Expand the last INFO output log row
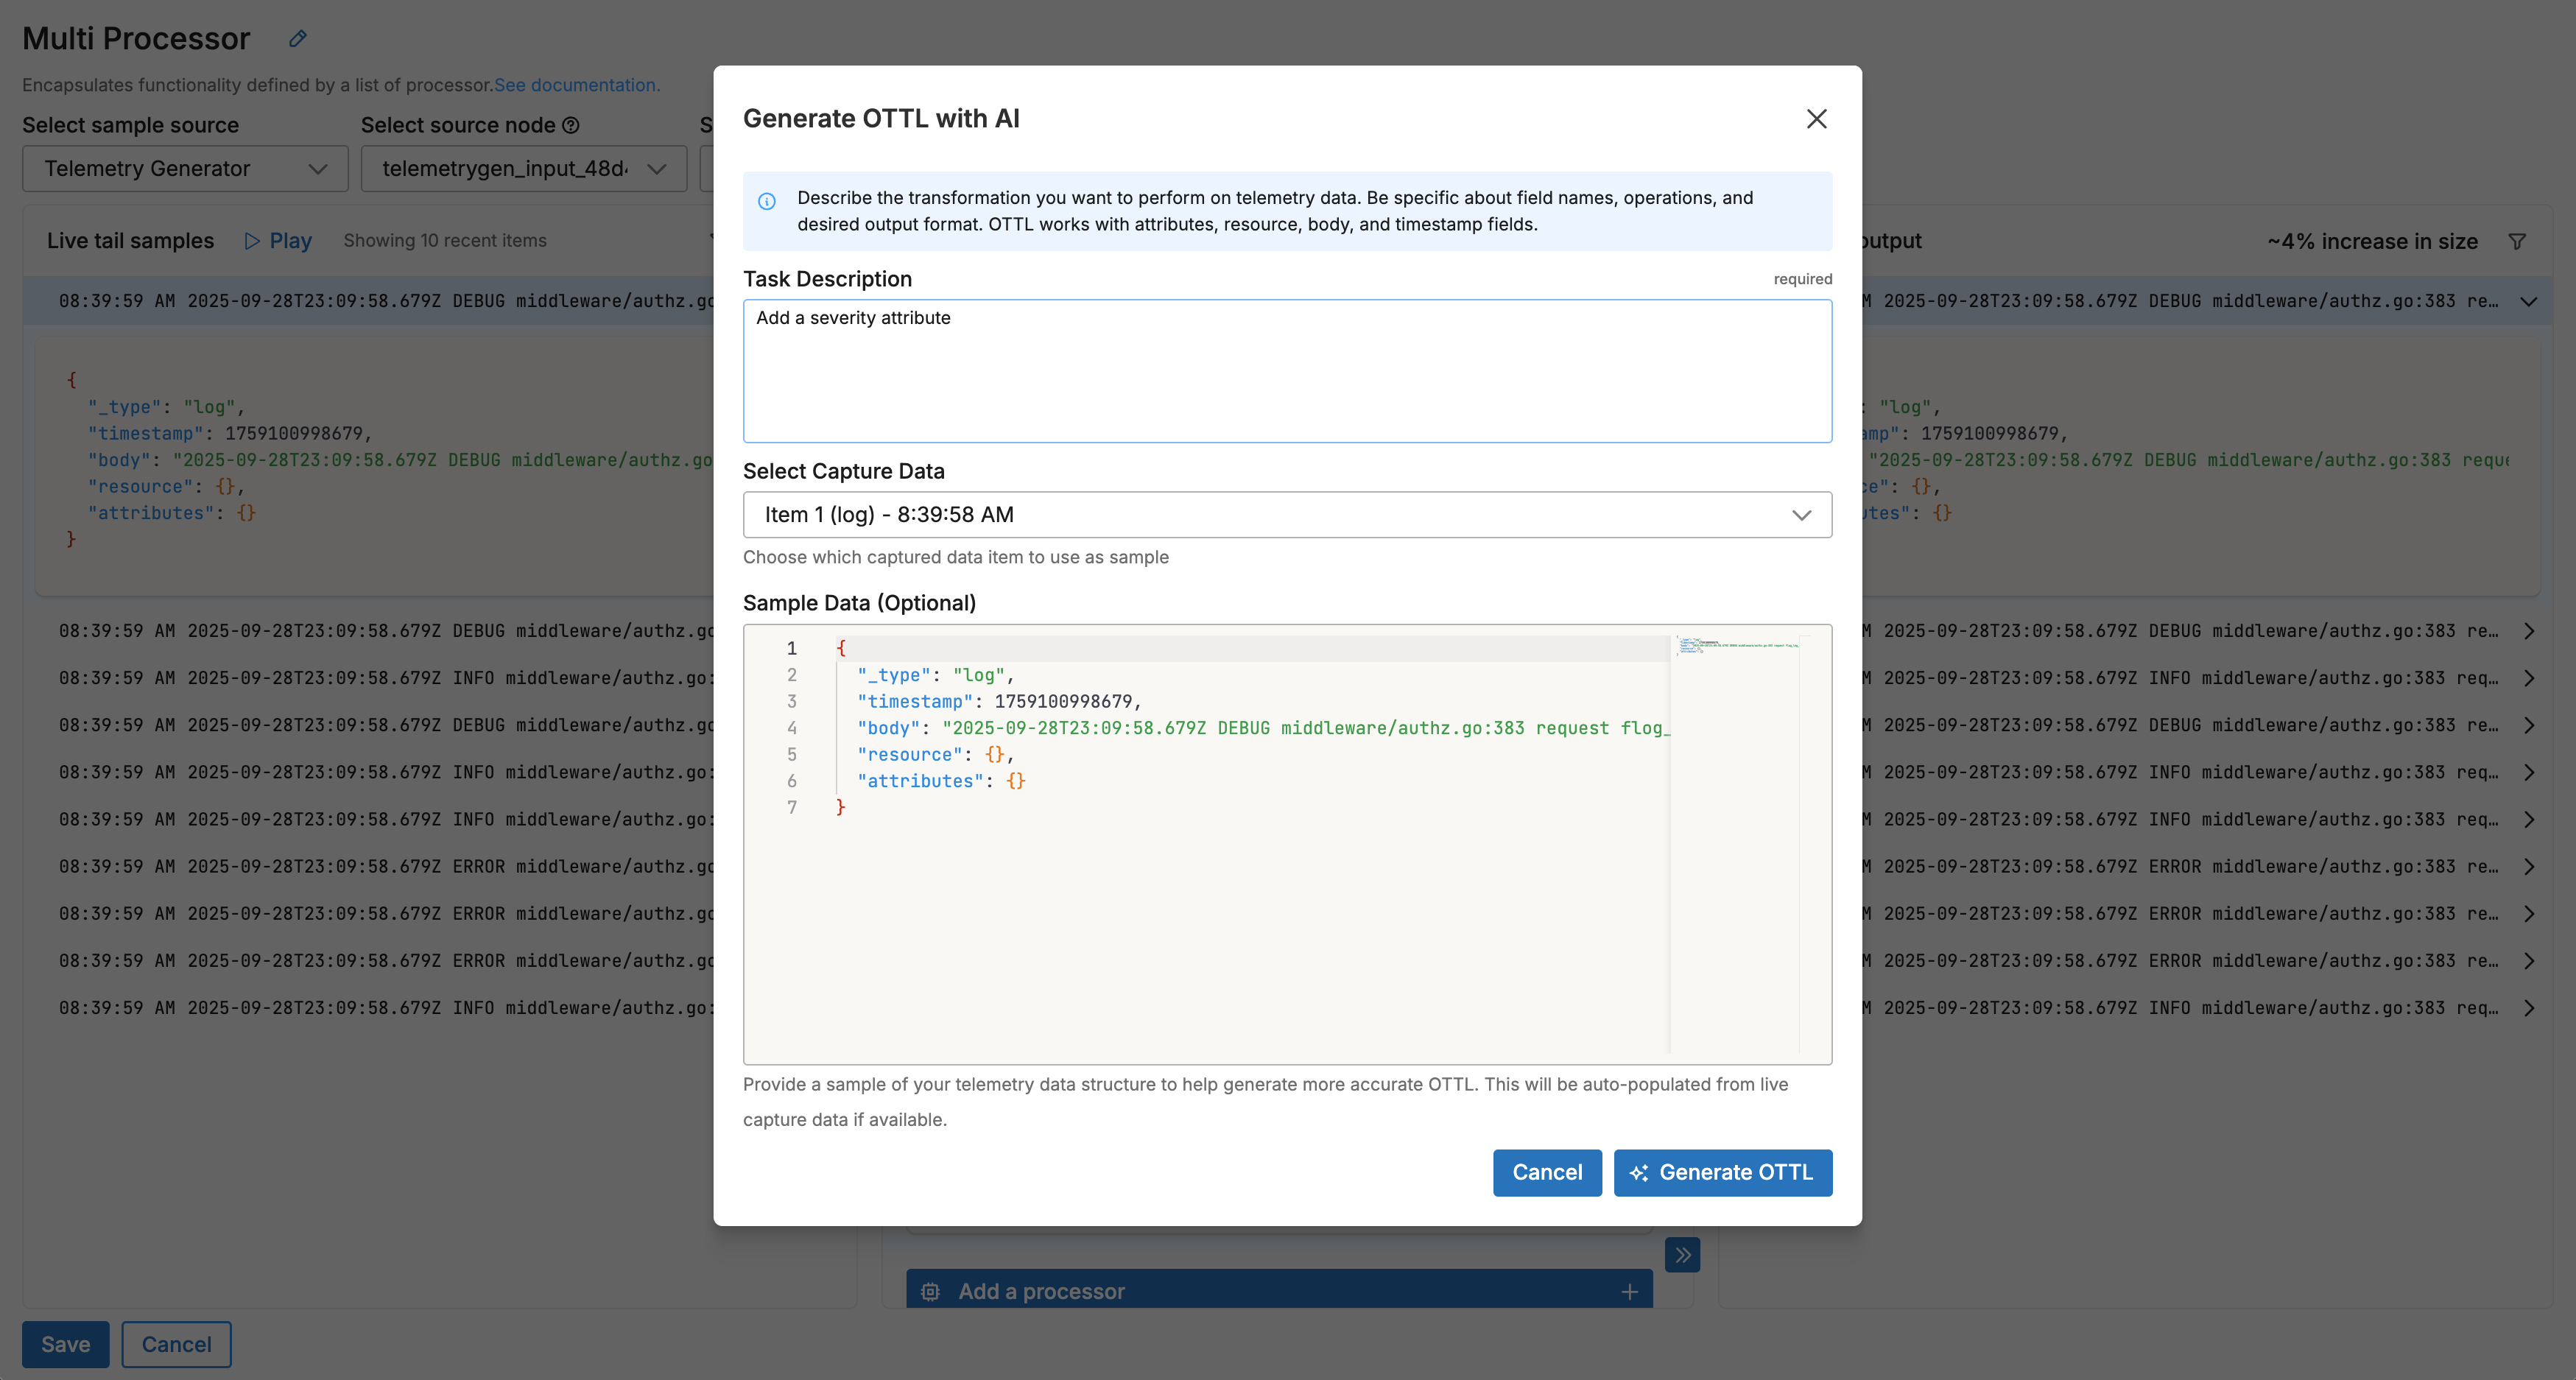Screen dimensions: 2576x1380 click(x=2528, y=1008)
